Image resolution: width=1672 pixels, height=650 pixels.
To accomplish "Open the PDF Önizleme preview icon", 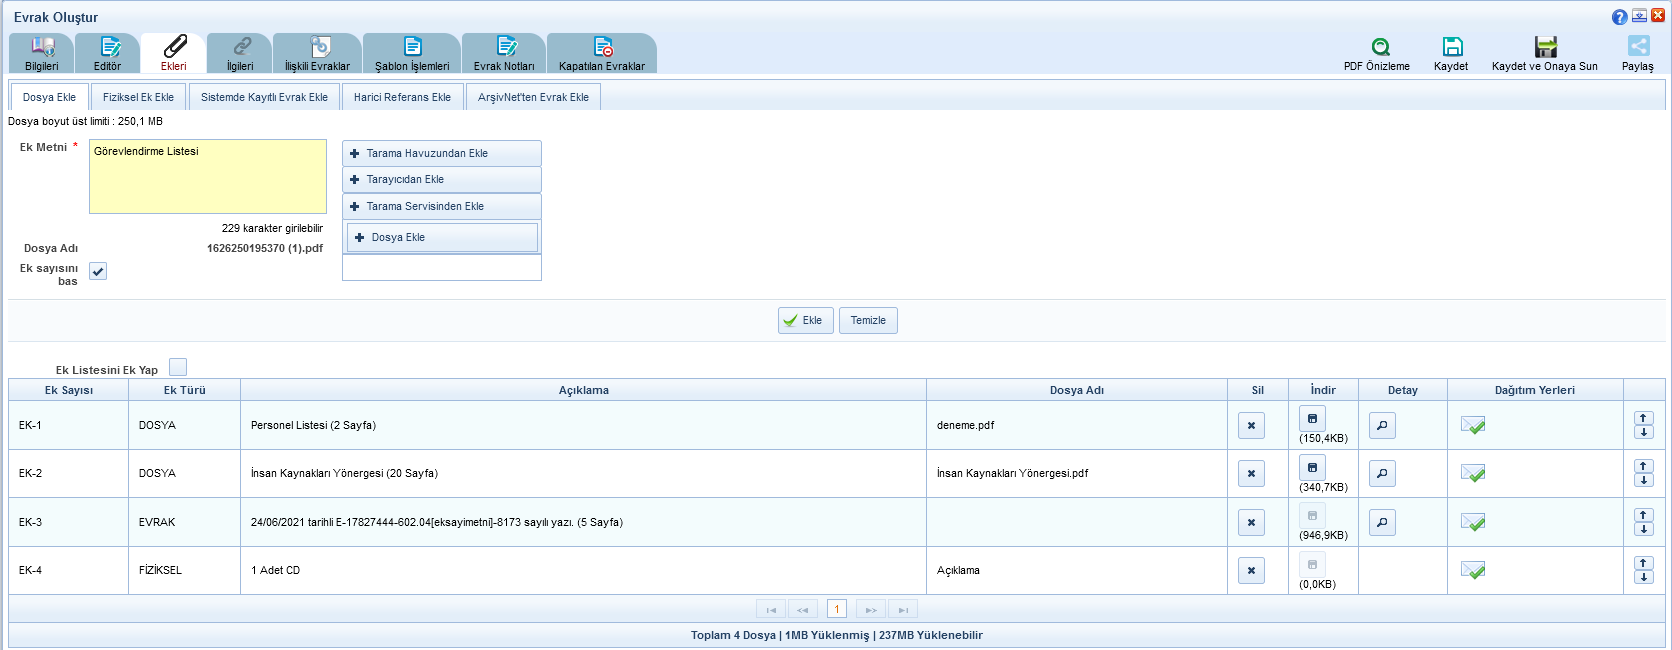I will (1380, 47).
